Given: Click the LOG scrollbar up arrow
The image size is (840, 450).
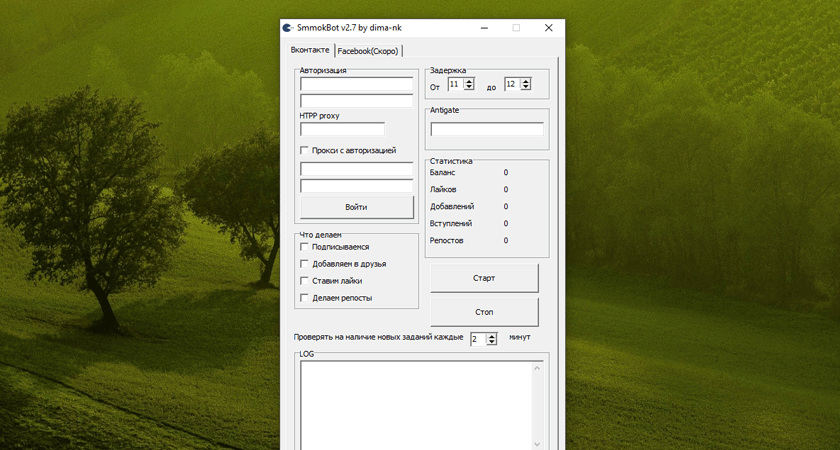Looking at the screenshot, I should 537,368.
